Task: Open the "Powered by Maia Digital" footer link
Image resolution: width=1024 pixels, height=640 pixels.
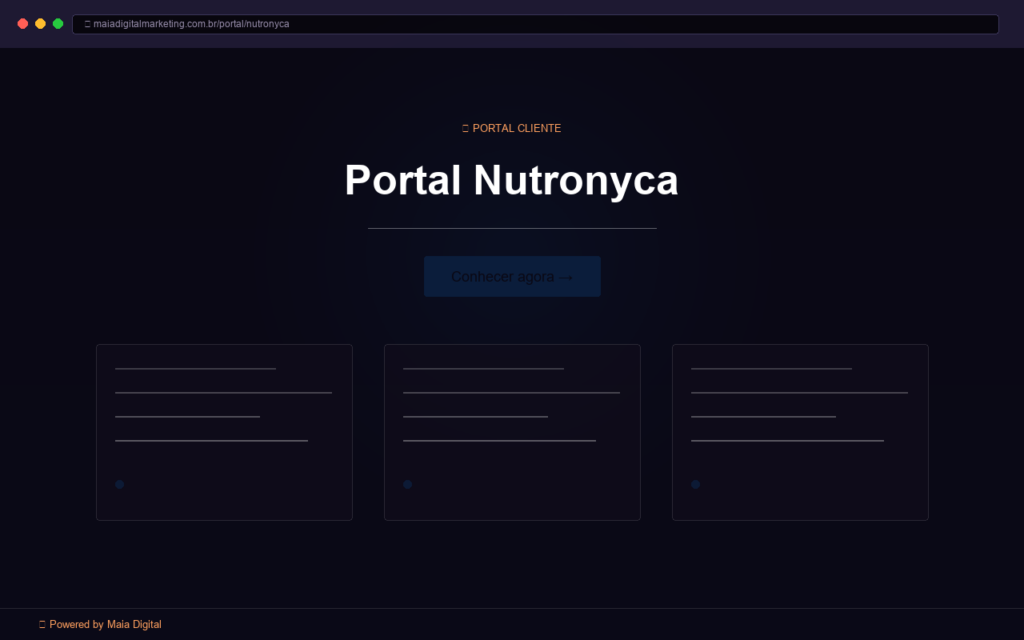Action: (105, 624)
